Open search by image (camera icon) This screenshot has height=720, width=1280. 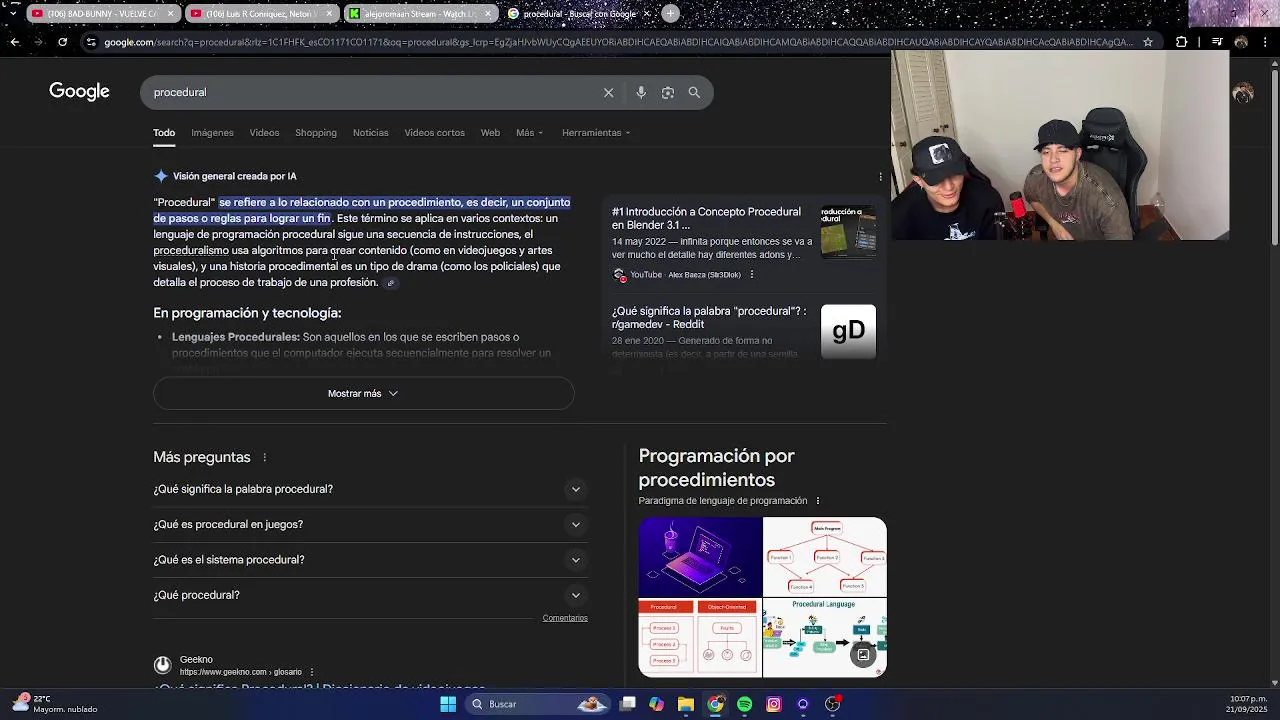[667, 92]
